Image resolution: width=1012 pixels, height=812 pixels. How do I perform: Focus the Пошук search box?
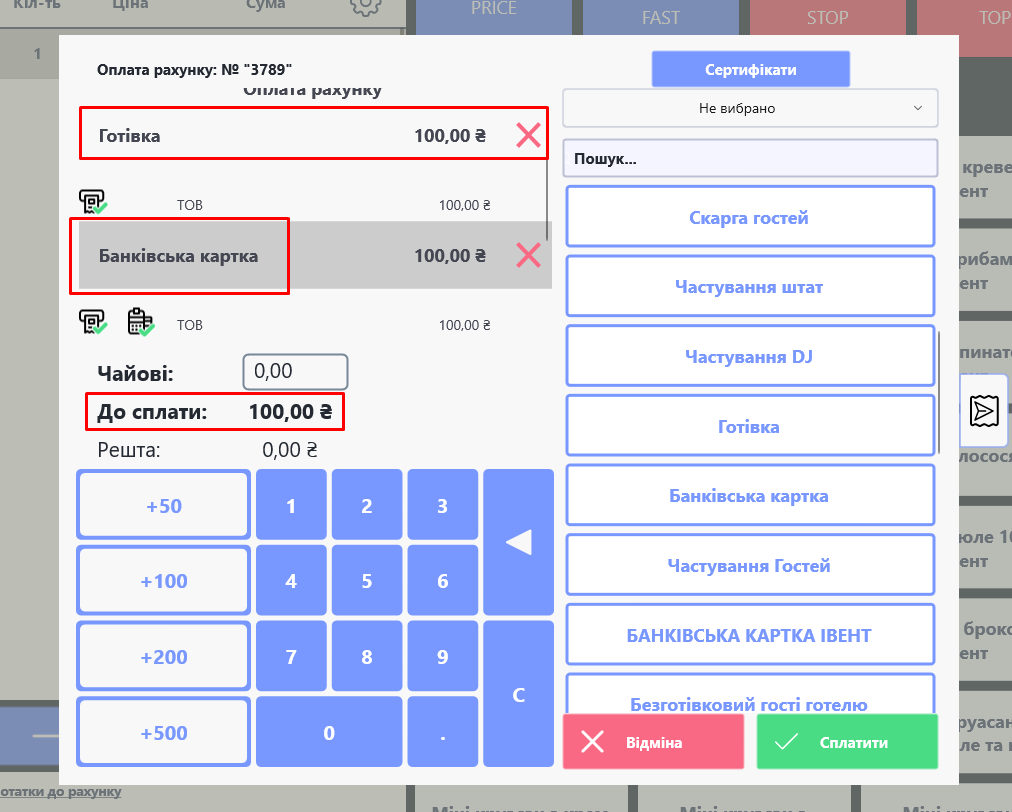(750, 159)
